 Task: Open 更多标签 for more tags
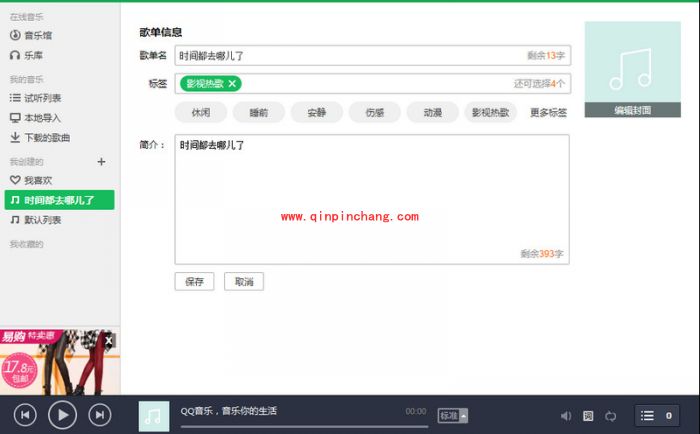(x=548, y=113)
